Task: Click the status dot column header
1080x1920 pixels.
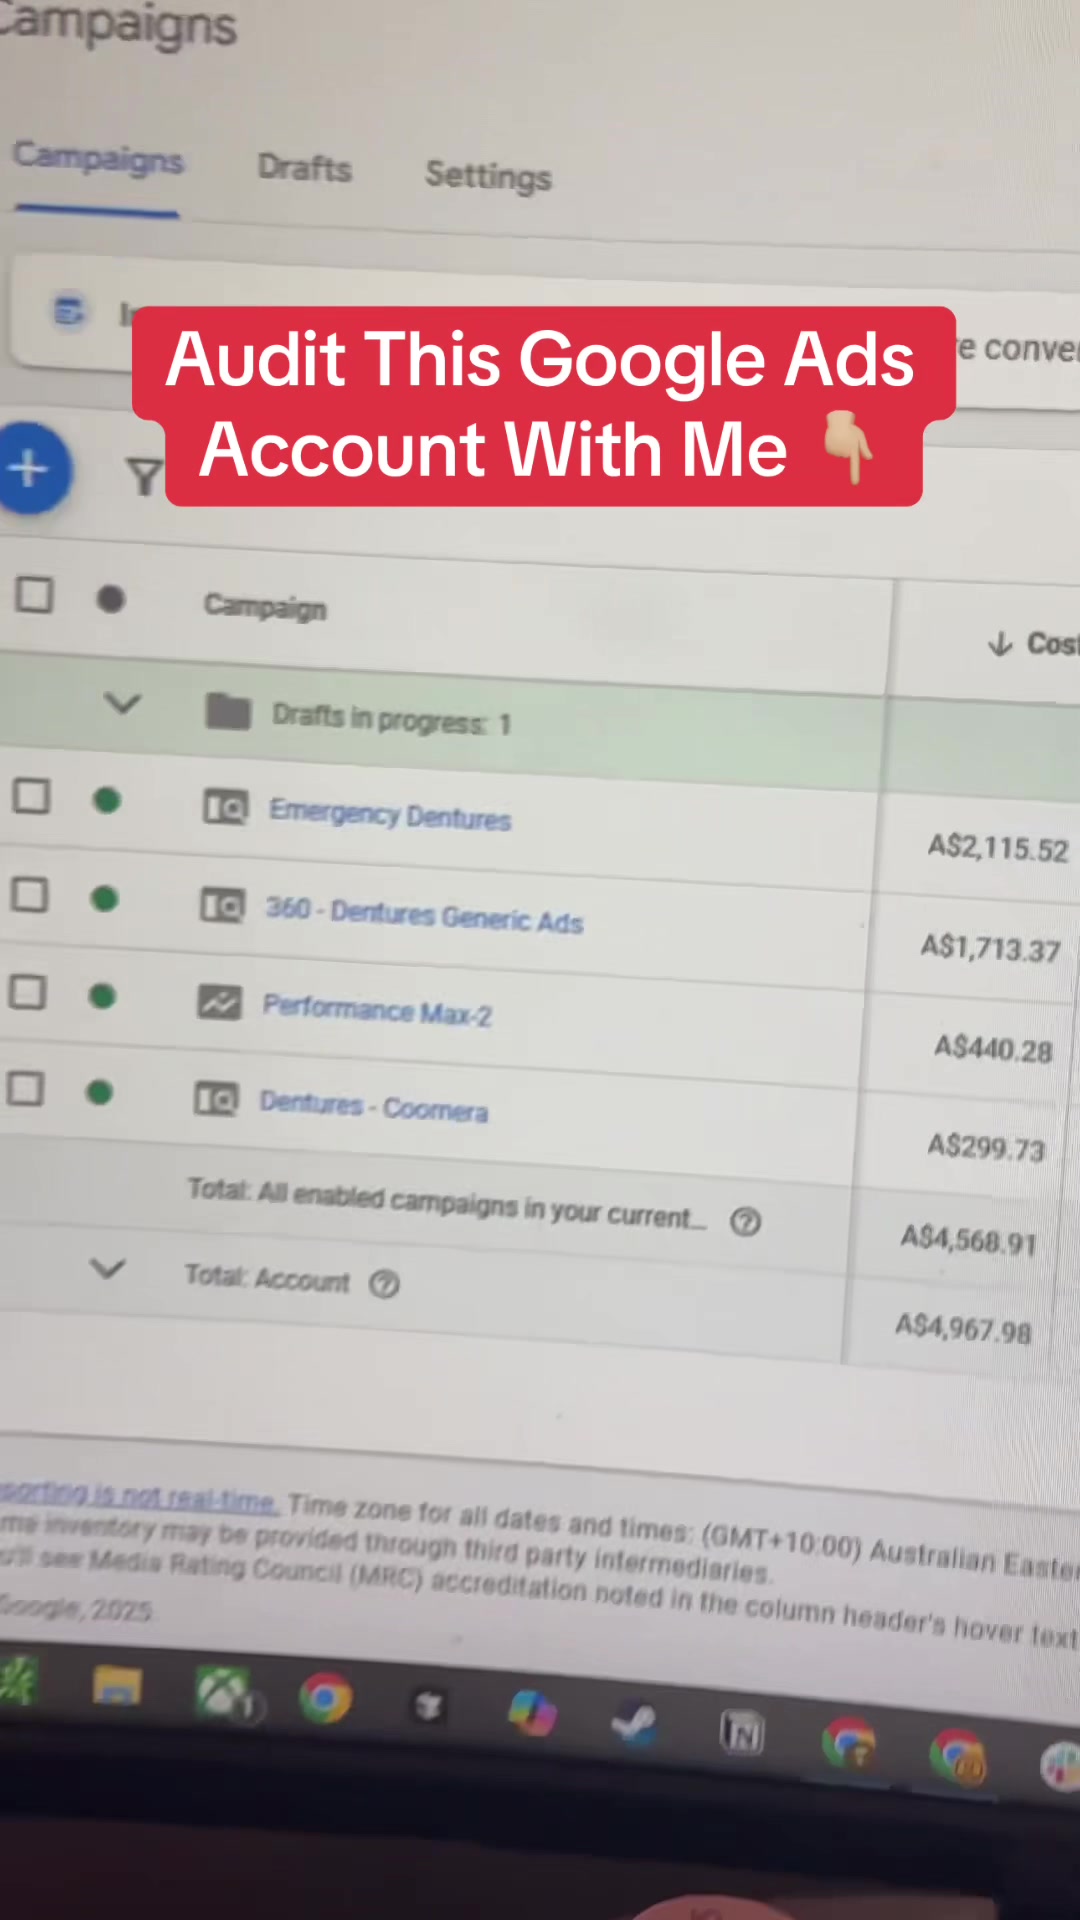Action: [110, 599]
